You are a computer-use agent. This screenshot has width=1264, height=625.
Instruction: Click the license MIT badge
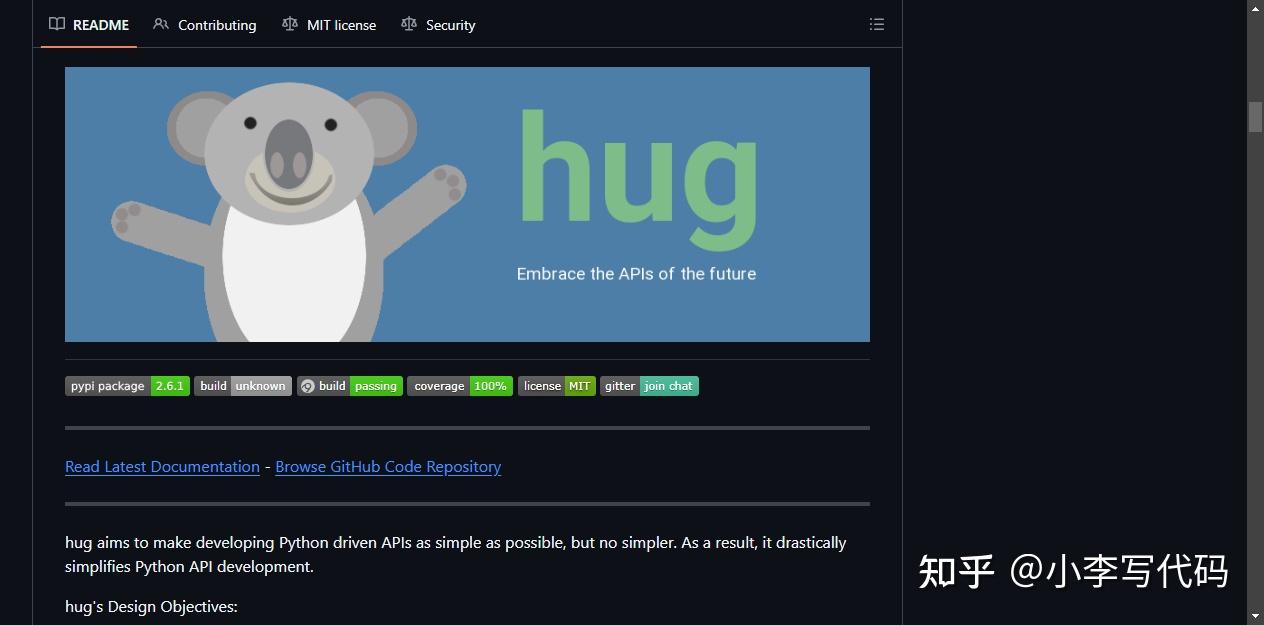pos(557,386)
